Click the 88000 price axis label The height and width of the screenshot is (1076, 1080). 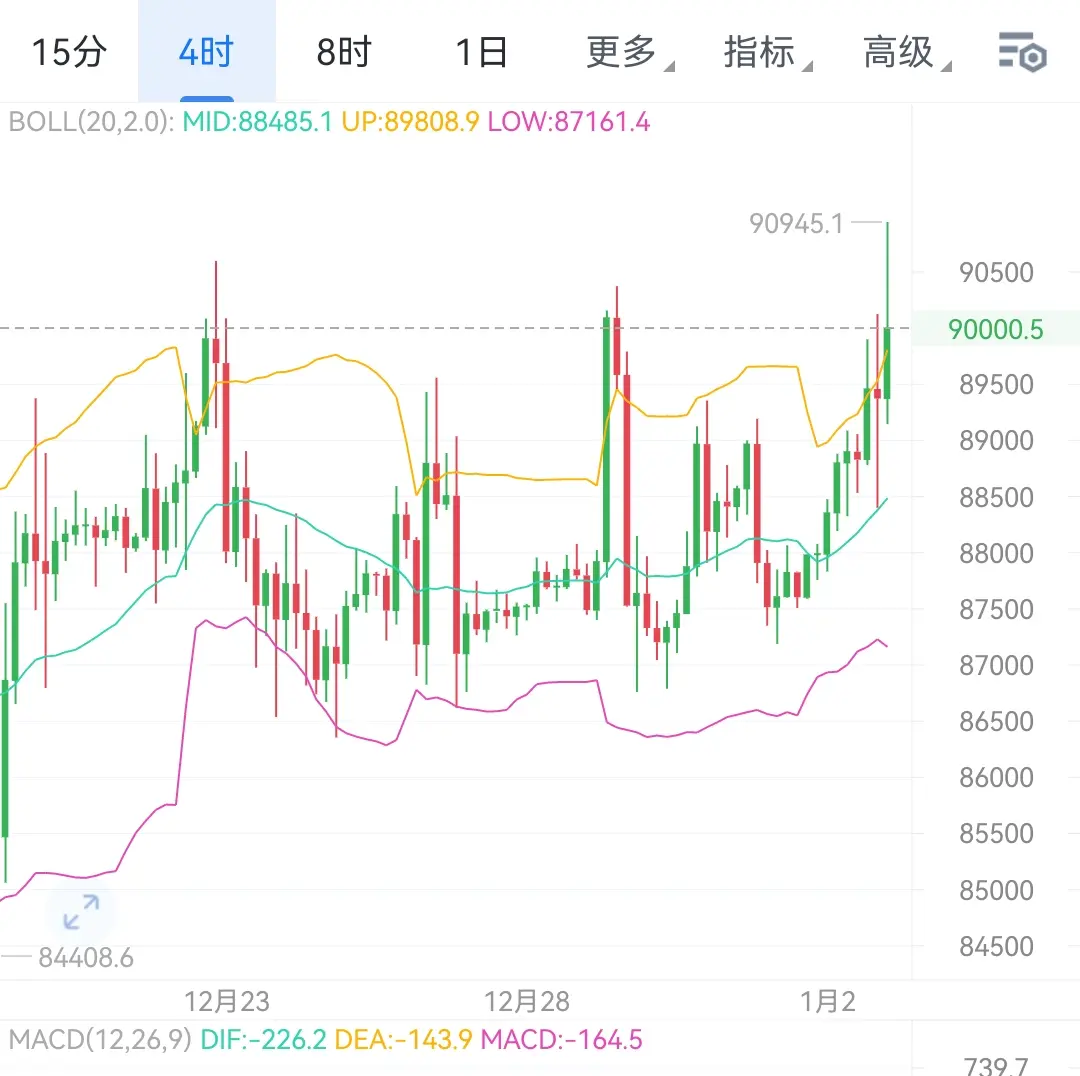tap(996, 553)
